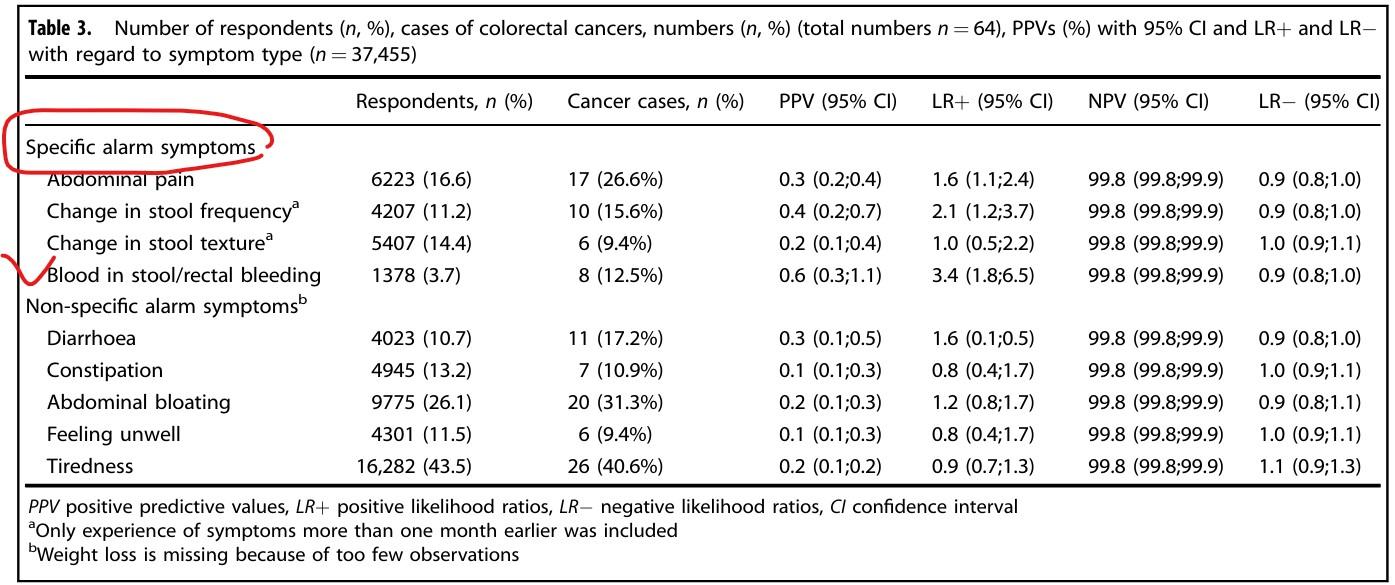Click the "Table 3." bold title label

pyautogui.click(x=61, y=29)
